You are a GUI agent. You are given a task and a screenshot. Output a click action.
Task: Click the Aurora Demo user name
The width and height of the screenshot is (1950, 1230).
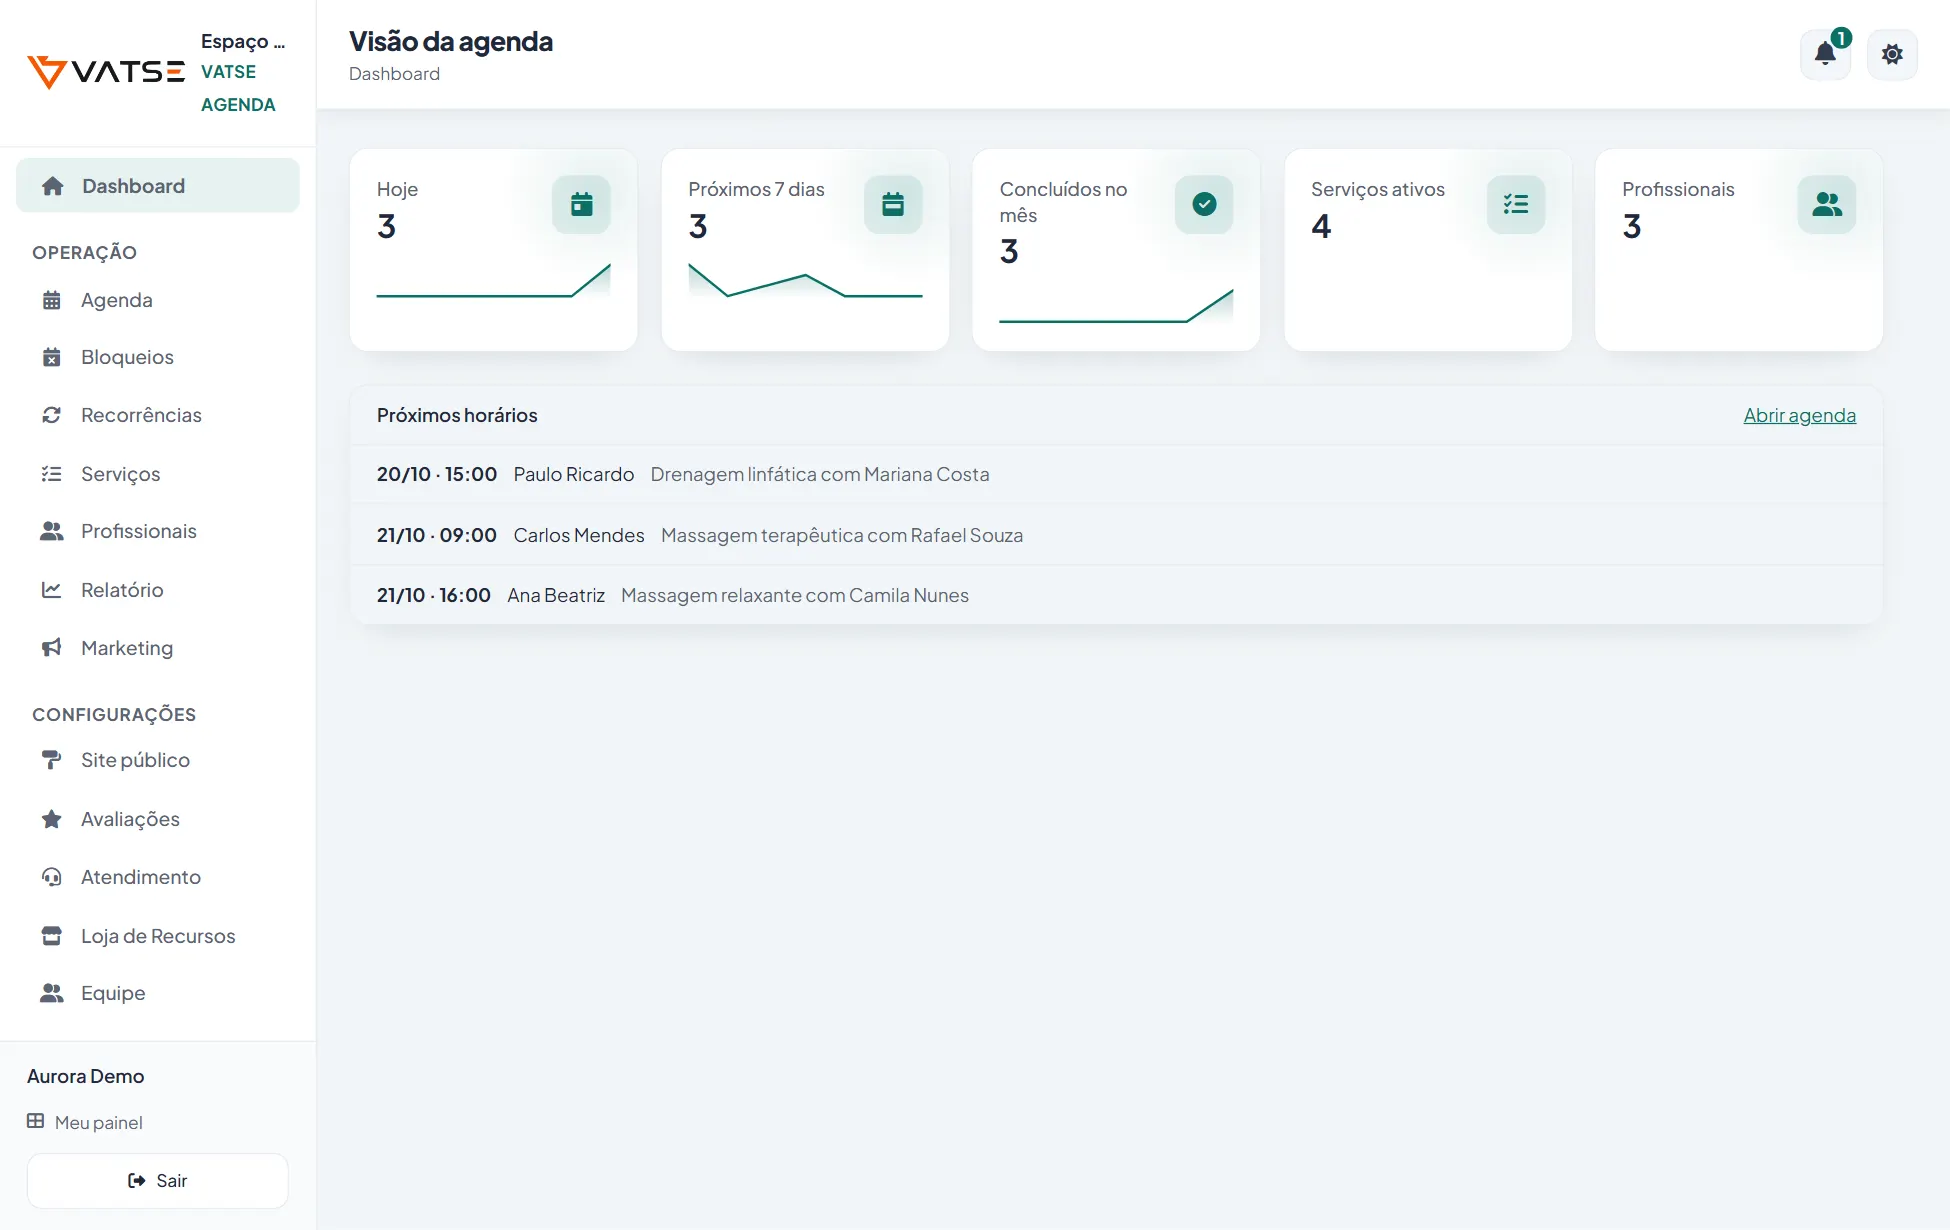86,1076
